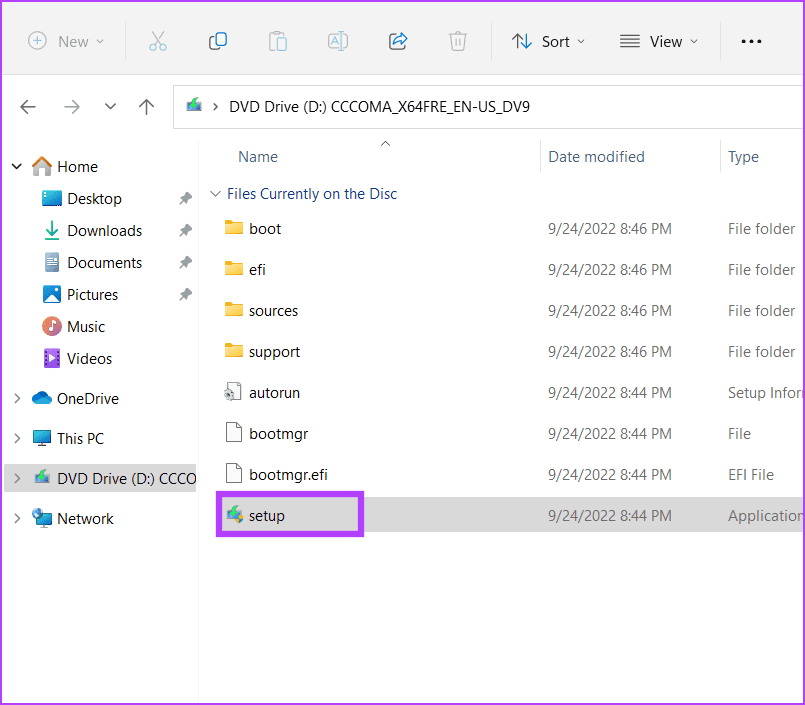The height and width of the screenshot is (705, 805).
Task: Go forward with the right arrow
Action: click(72, 107)
